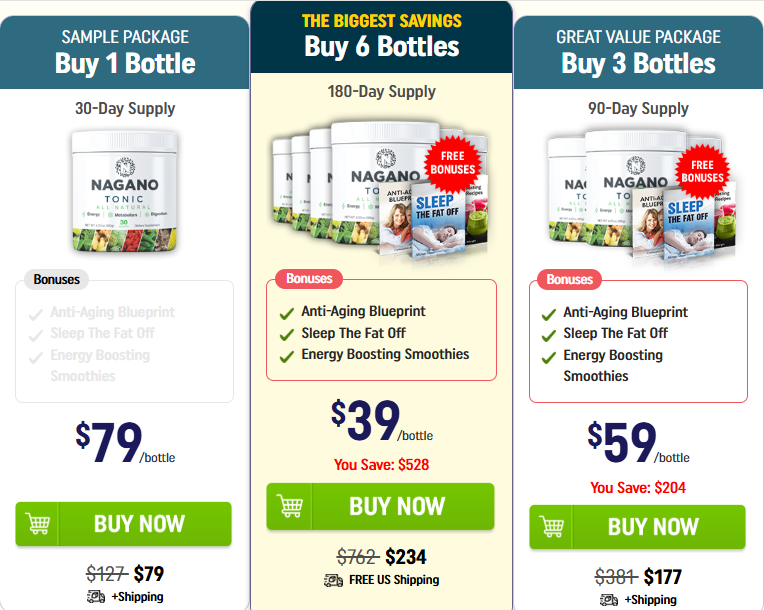Click truck icon under the $177 price

tap(609, 600)
